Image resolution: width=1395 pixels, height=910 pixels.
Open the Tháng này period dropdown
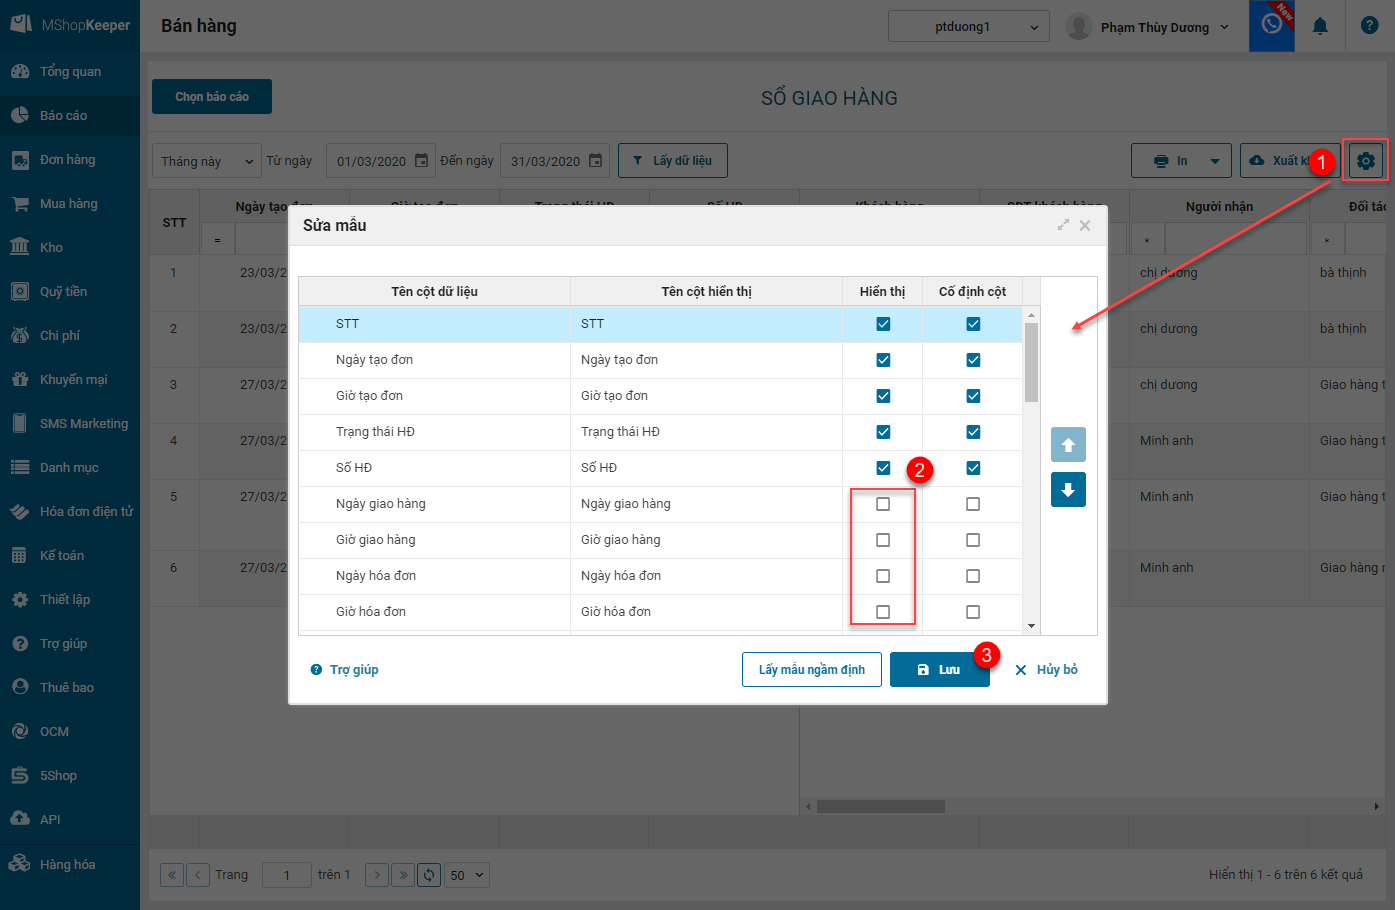click(x=207, y=161)
